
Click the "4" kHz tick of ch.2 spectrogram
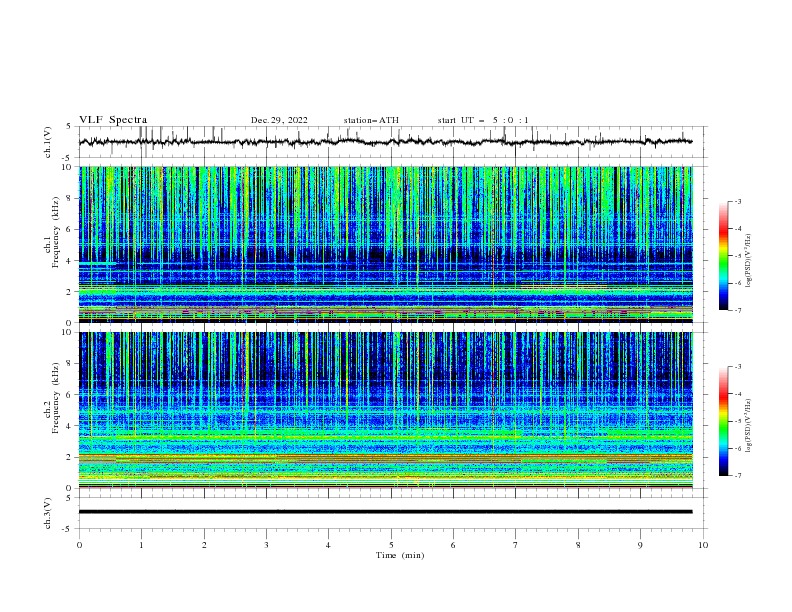[x=69, y=426]
